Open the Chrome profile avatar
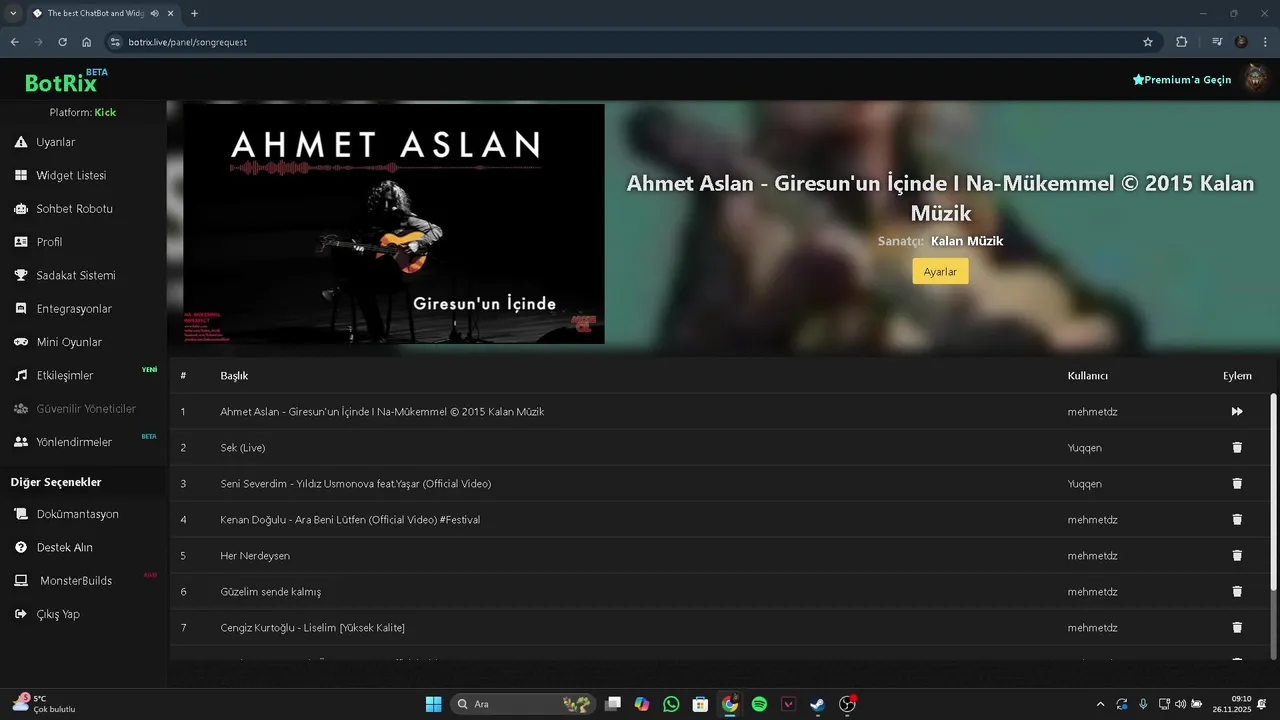Image resolution: width=1280 pixels, height=720 pixels. tap(1241, 42)
